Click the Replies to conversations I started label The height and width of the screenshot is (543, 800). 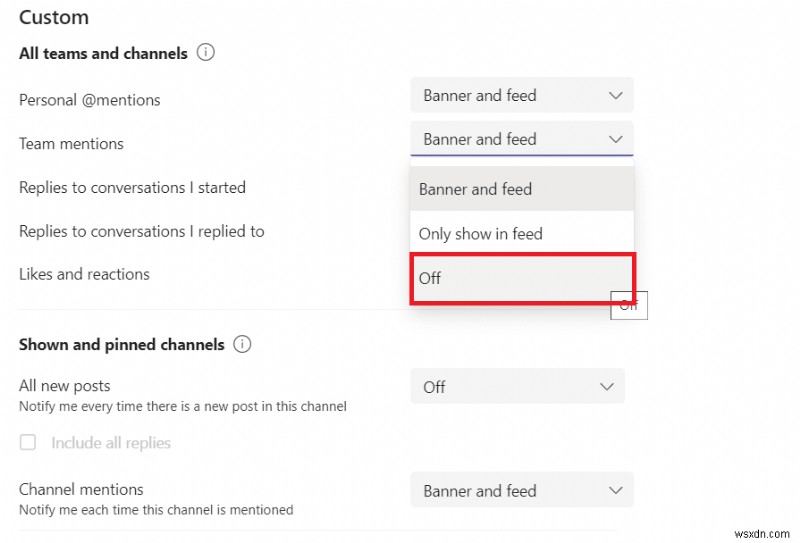132,187
